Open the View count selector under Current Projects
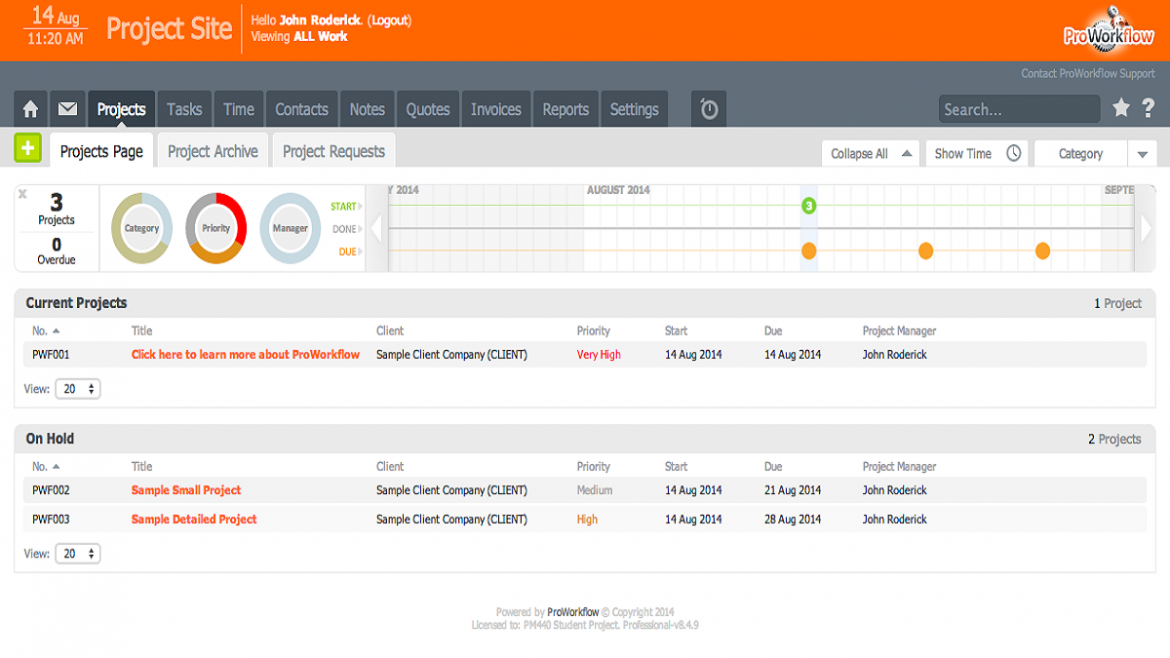The height and width of the screenshot is (658, 1170). pos(77,388)
